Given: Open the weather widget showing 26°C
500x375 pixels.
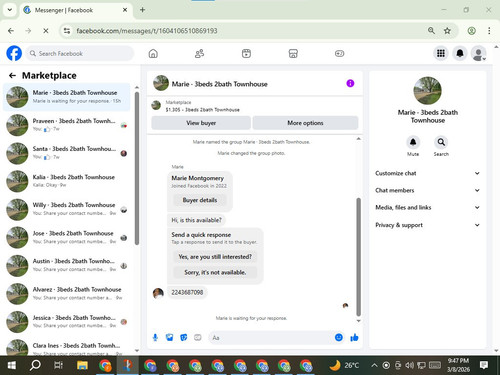Looking at the screenshot, I should 344,365.
